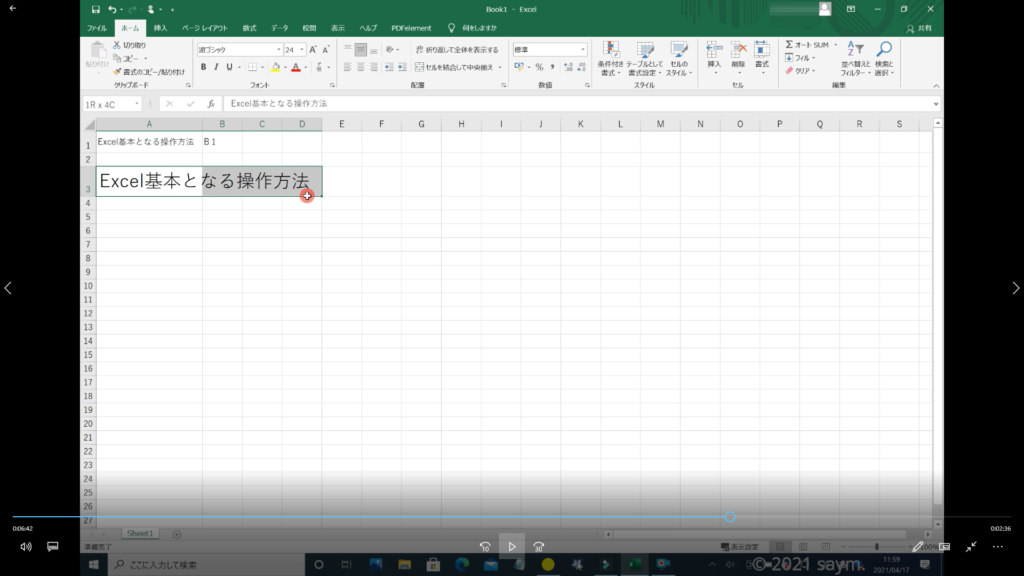Click the yellow fill color swatch
The height and width of the screenshot is (576, 1024).
(276, 68)
